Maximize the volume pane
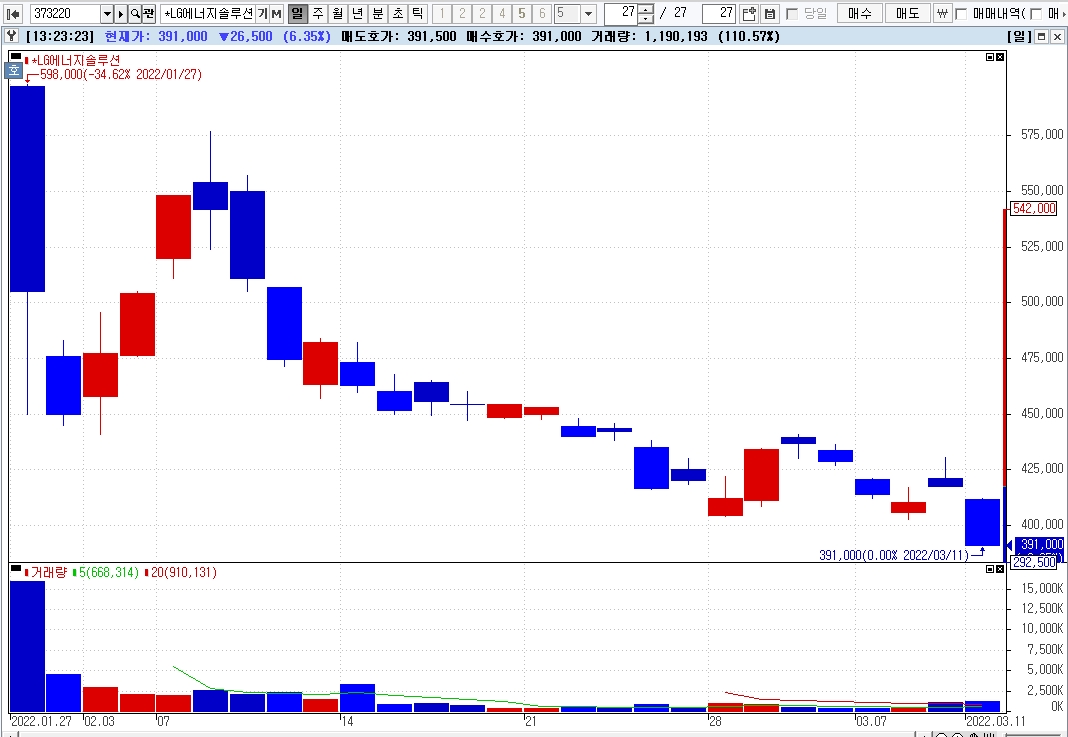The image size is (1068, 737). [x=990, y=569]
